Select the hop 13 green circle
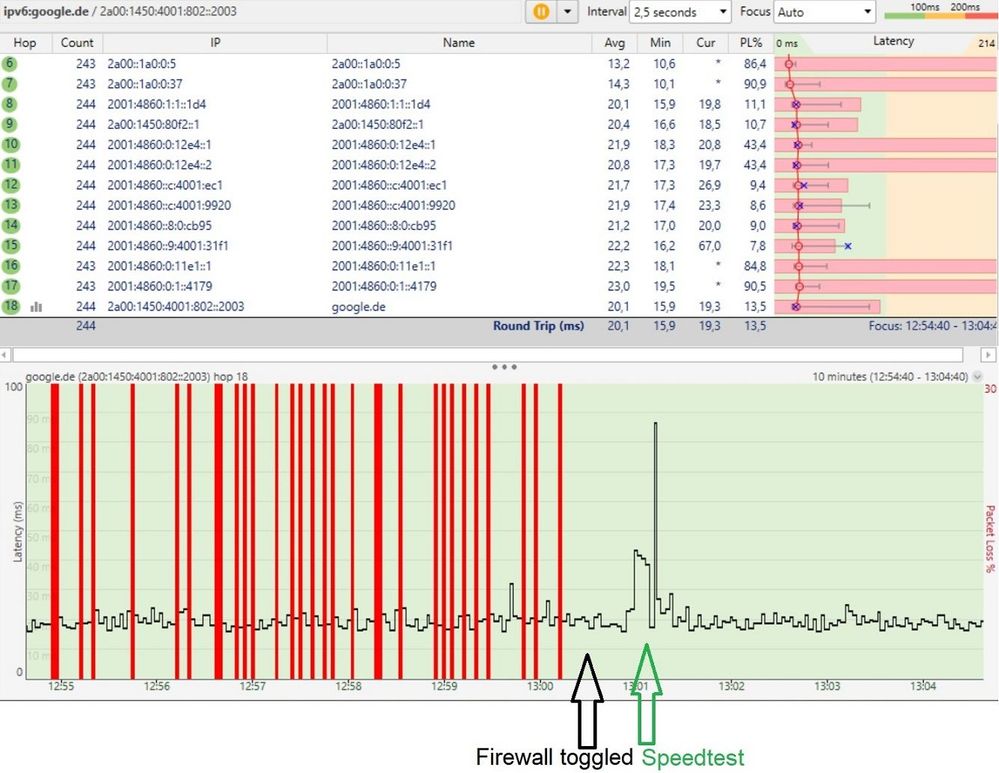Image resolution: width=999 pixels, height=773 pixels. pyautogui.click(x=10, y=205)
